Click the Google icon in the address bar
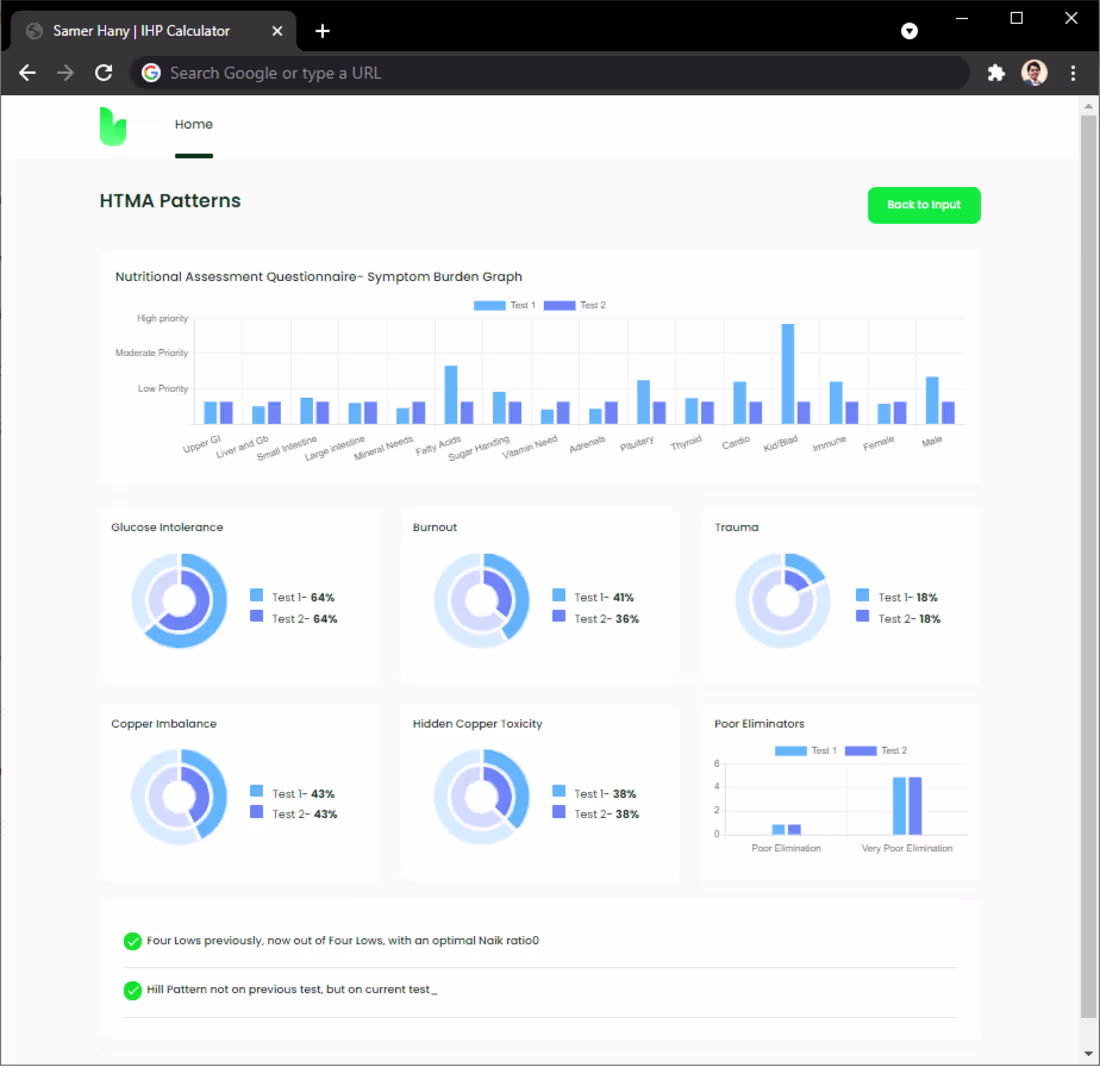The height and width of the screenshot is (1067, 1100). 150,72
